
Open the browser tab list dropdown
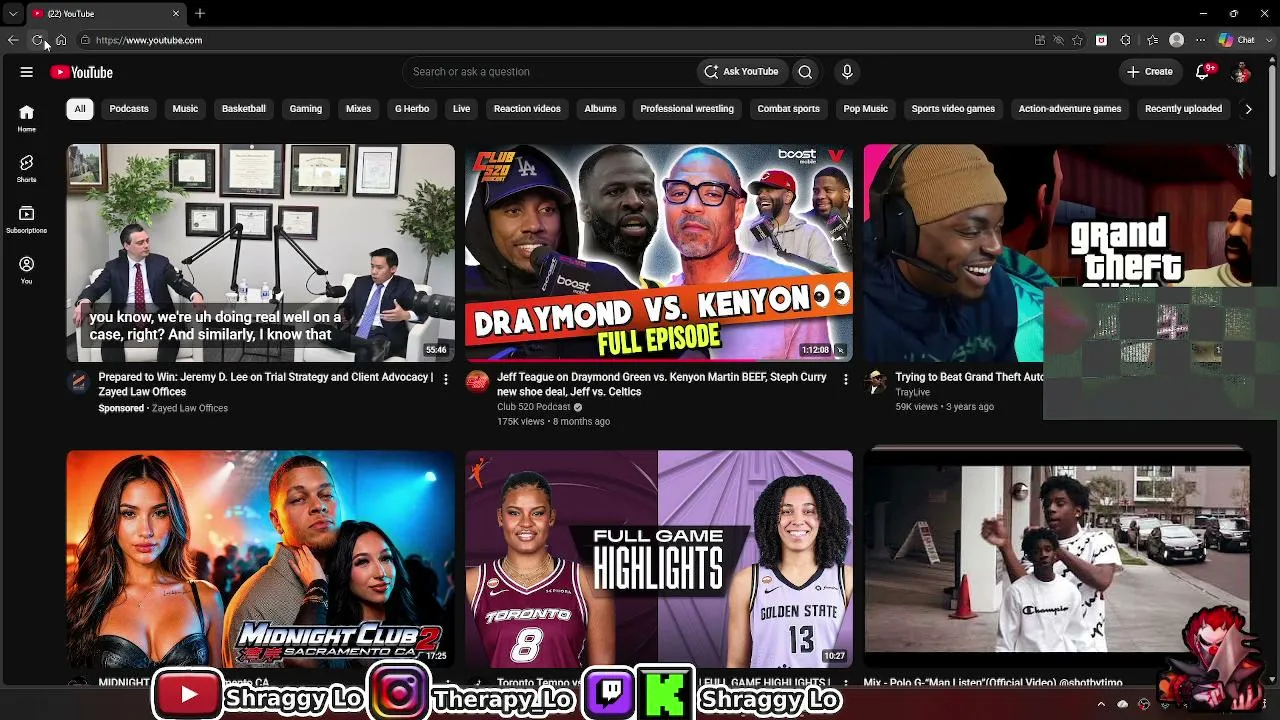pyautogui.click(x=13, y=13)
